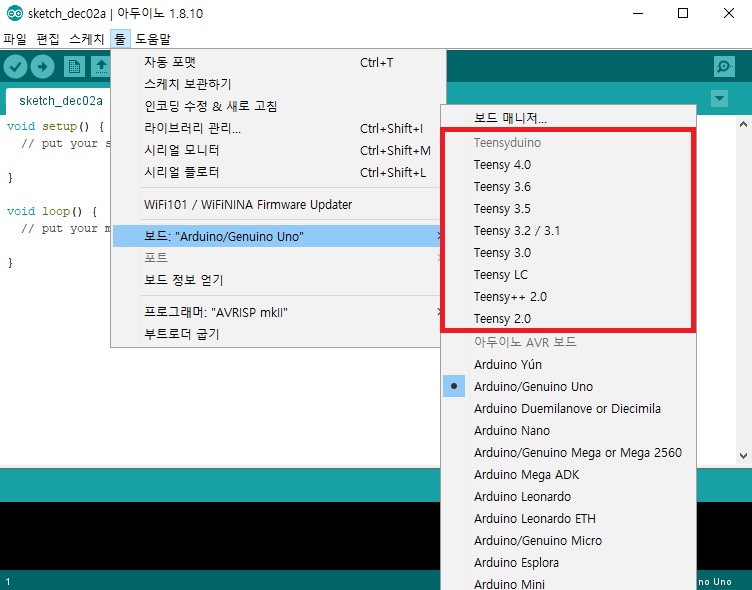
Task: Maximize the Arduino window
Action: [683, 13]
